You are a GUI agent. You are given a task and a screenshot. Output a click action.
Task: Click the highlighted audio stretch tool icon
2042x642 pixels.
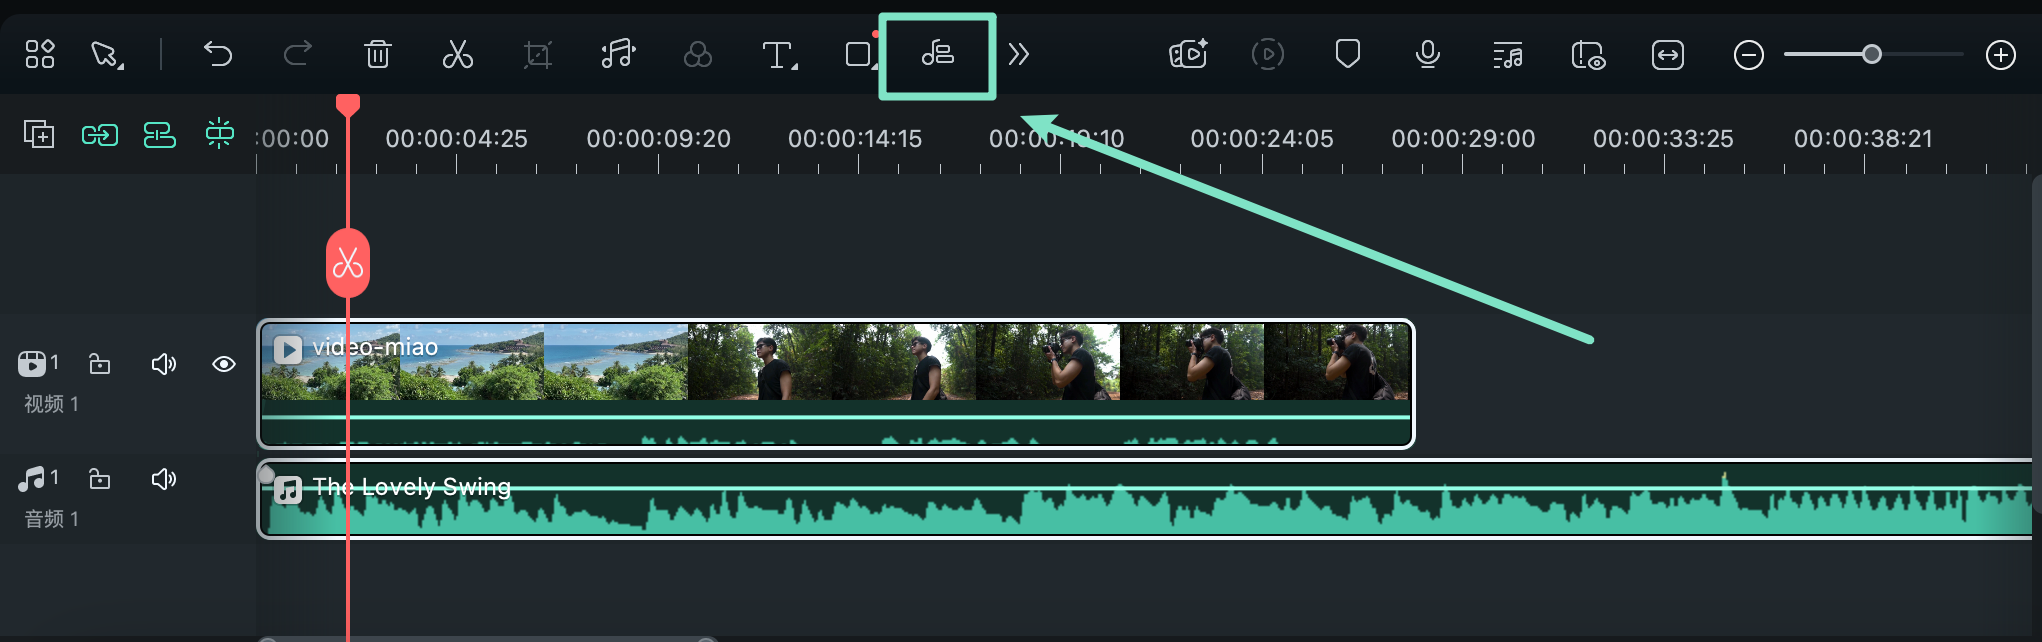point(937,54)
